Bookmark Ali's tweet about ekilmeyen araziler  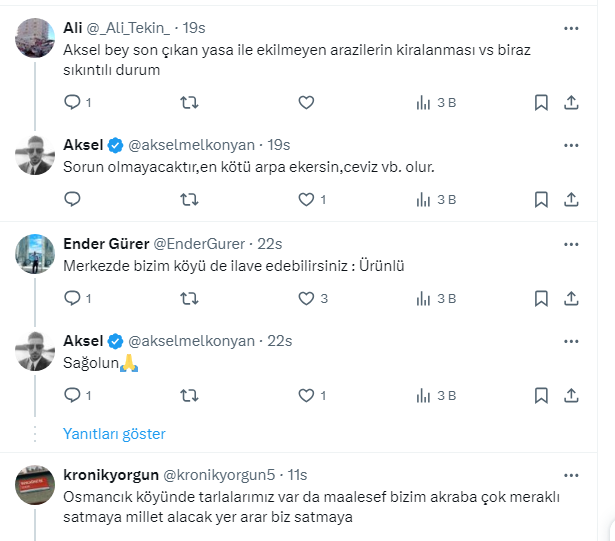(541, 102)
